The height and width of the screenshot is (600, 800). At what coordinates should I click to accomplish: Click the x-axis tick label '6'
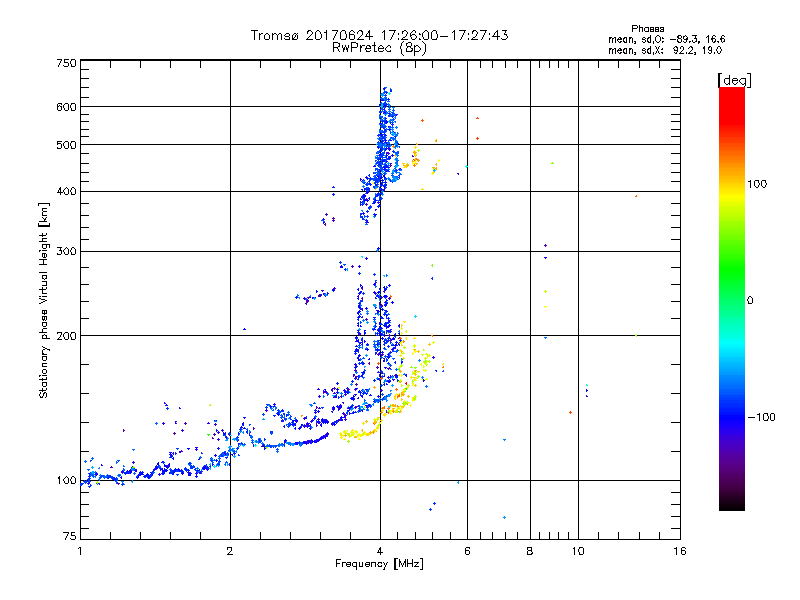[467, 551]
